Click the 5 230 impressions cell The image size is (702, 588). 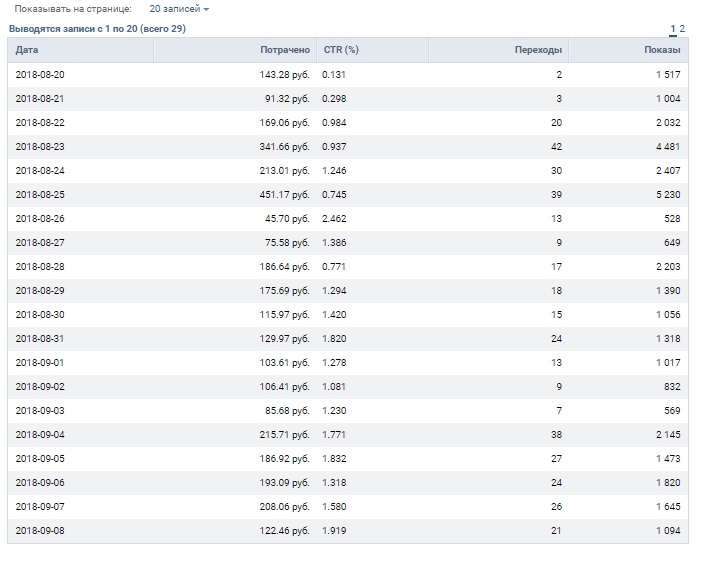[x=668, y=195]
